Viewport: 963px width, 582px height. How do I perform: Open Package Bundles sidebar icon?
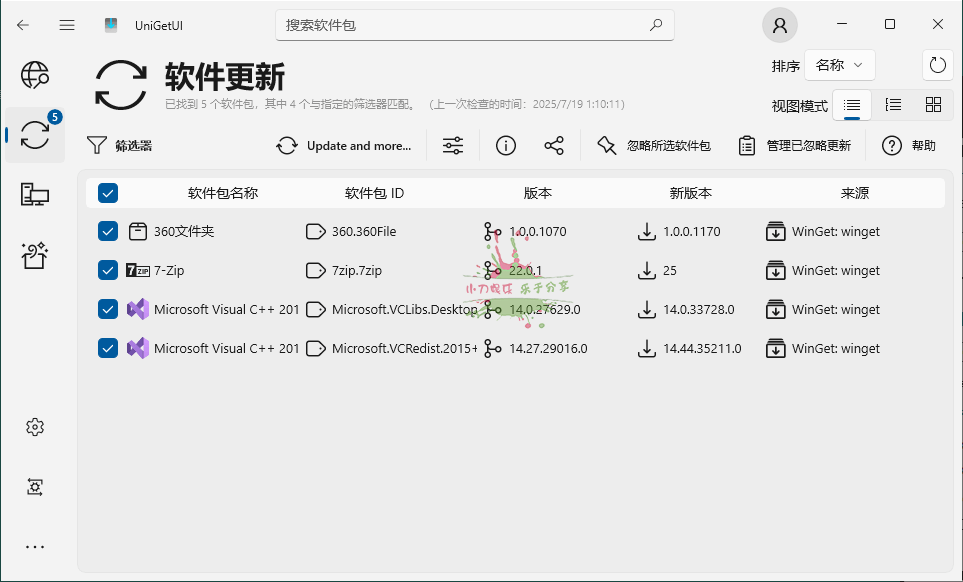pos(35,256)
